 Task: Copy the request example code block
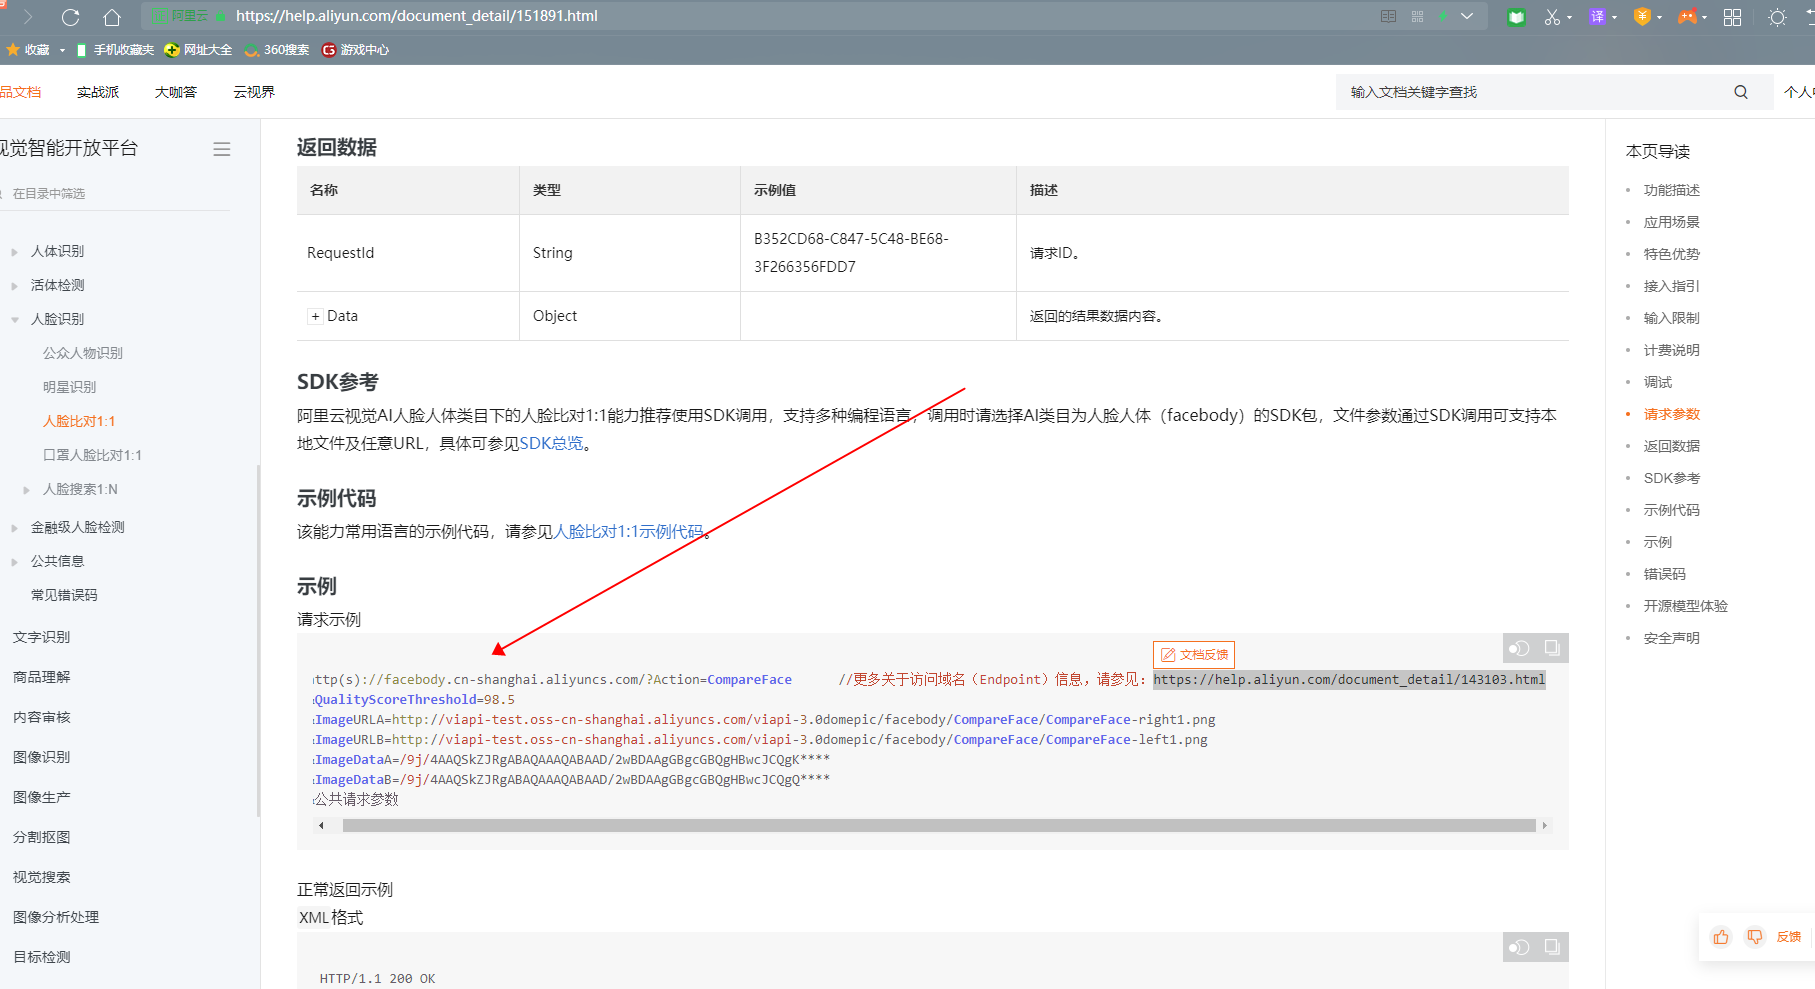pos(1552,648)
